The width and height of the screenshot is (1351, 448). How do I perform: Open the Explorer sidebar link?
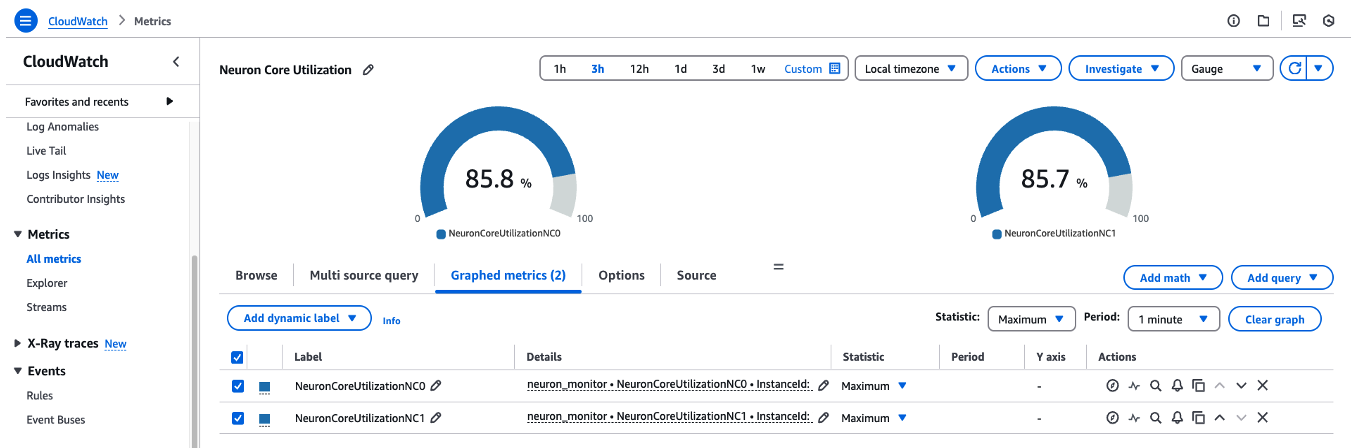[47, 283]
